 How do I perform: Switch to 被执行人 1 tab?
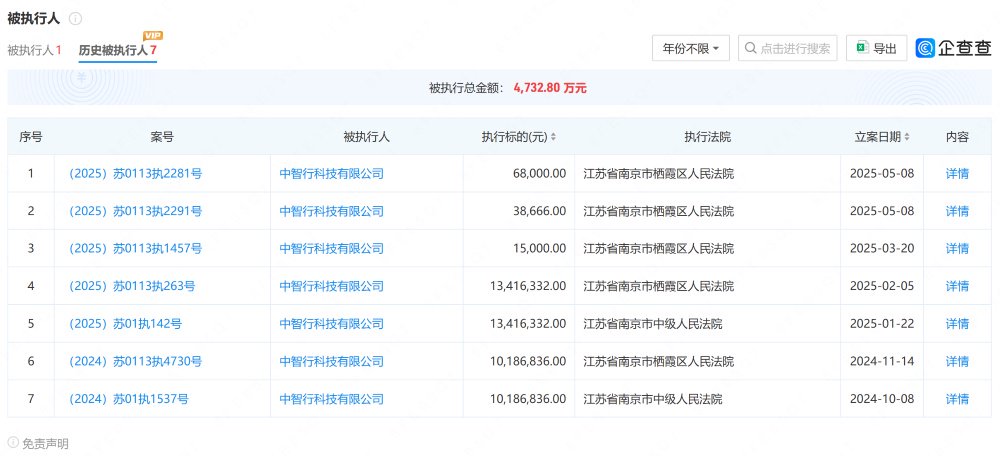point(34,50)
